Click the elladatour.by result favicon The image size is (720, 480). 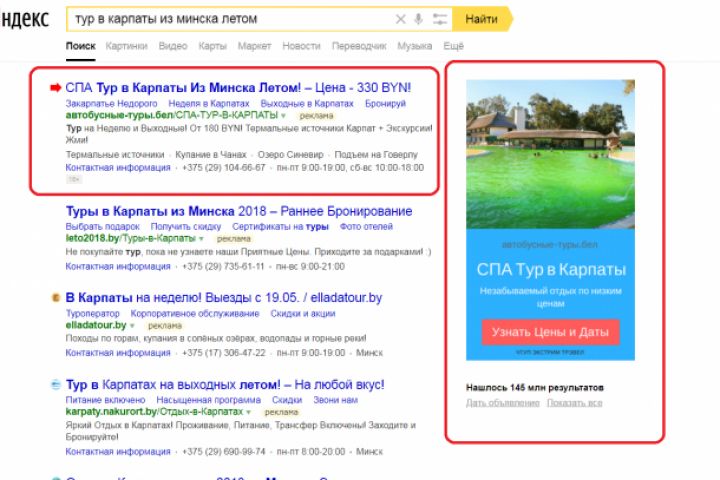(x=56, y=298)
